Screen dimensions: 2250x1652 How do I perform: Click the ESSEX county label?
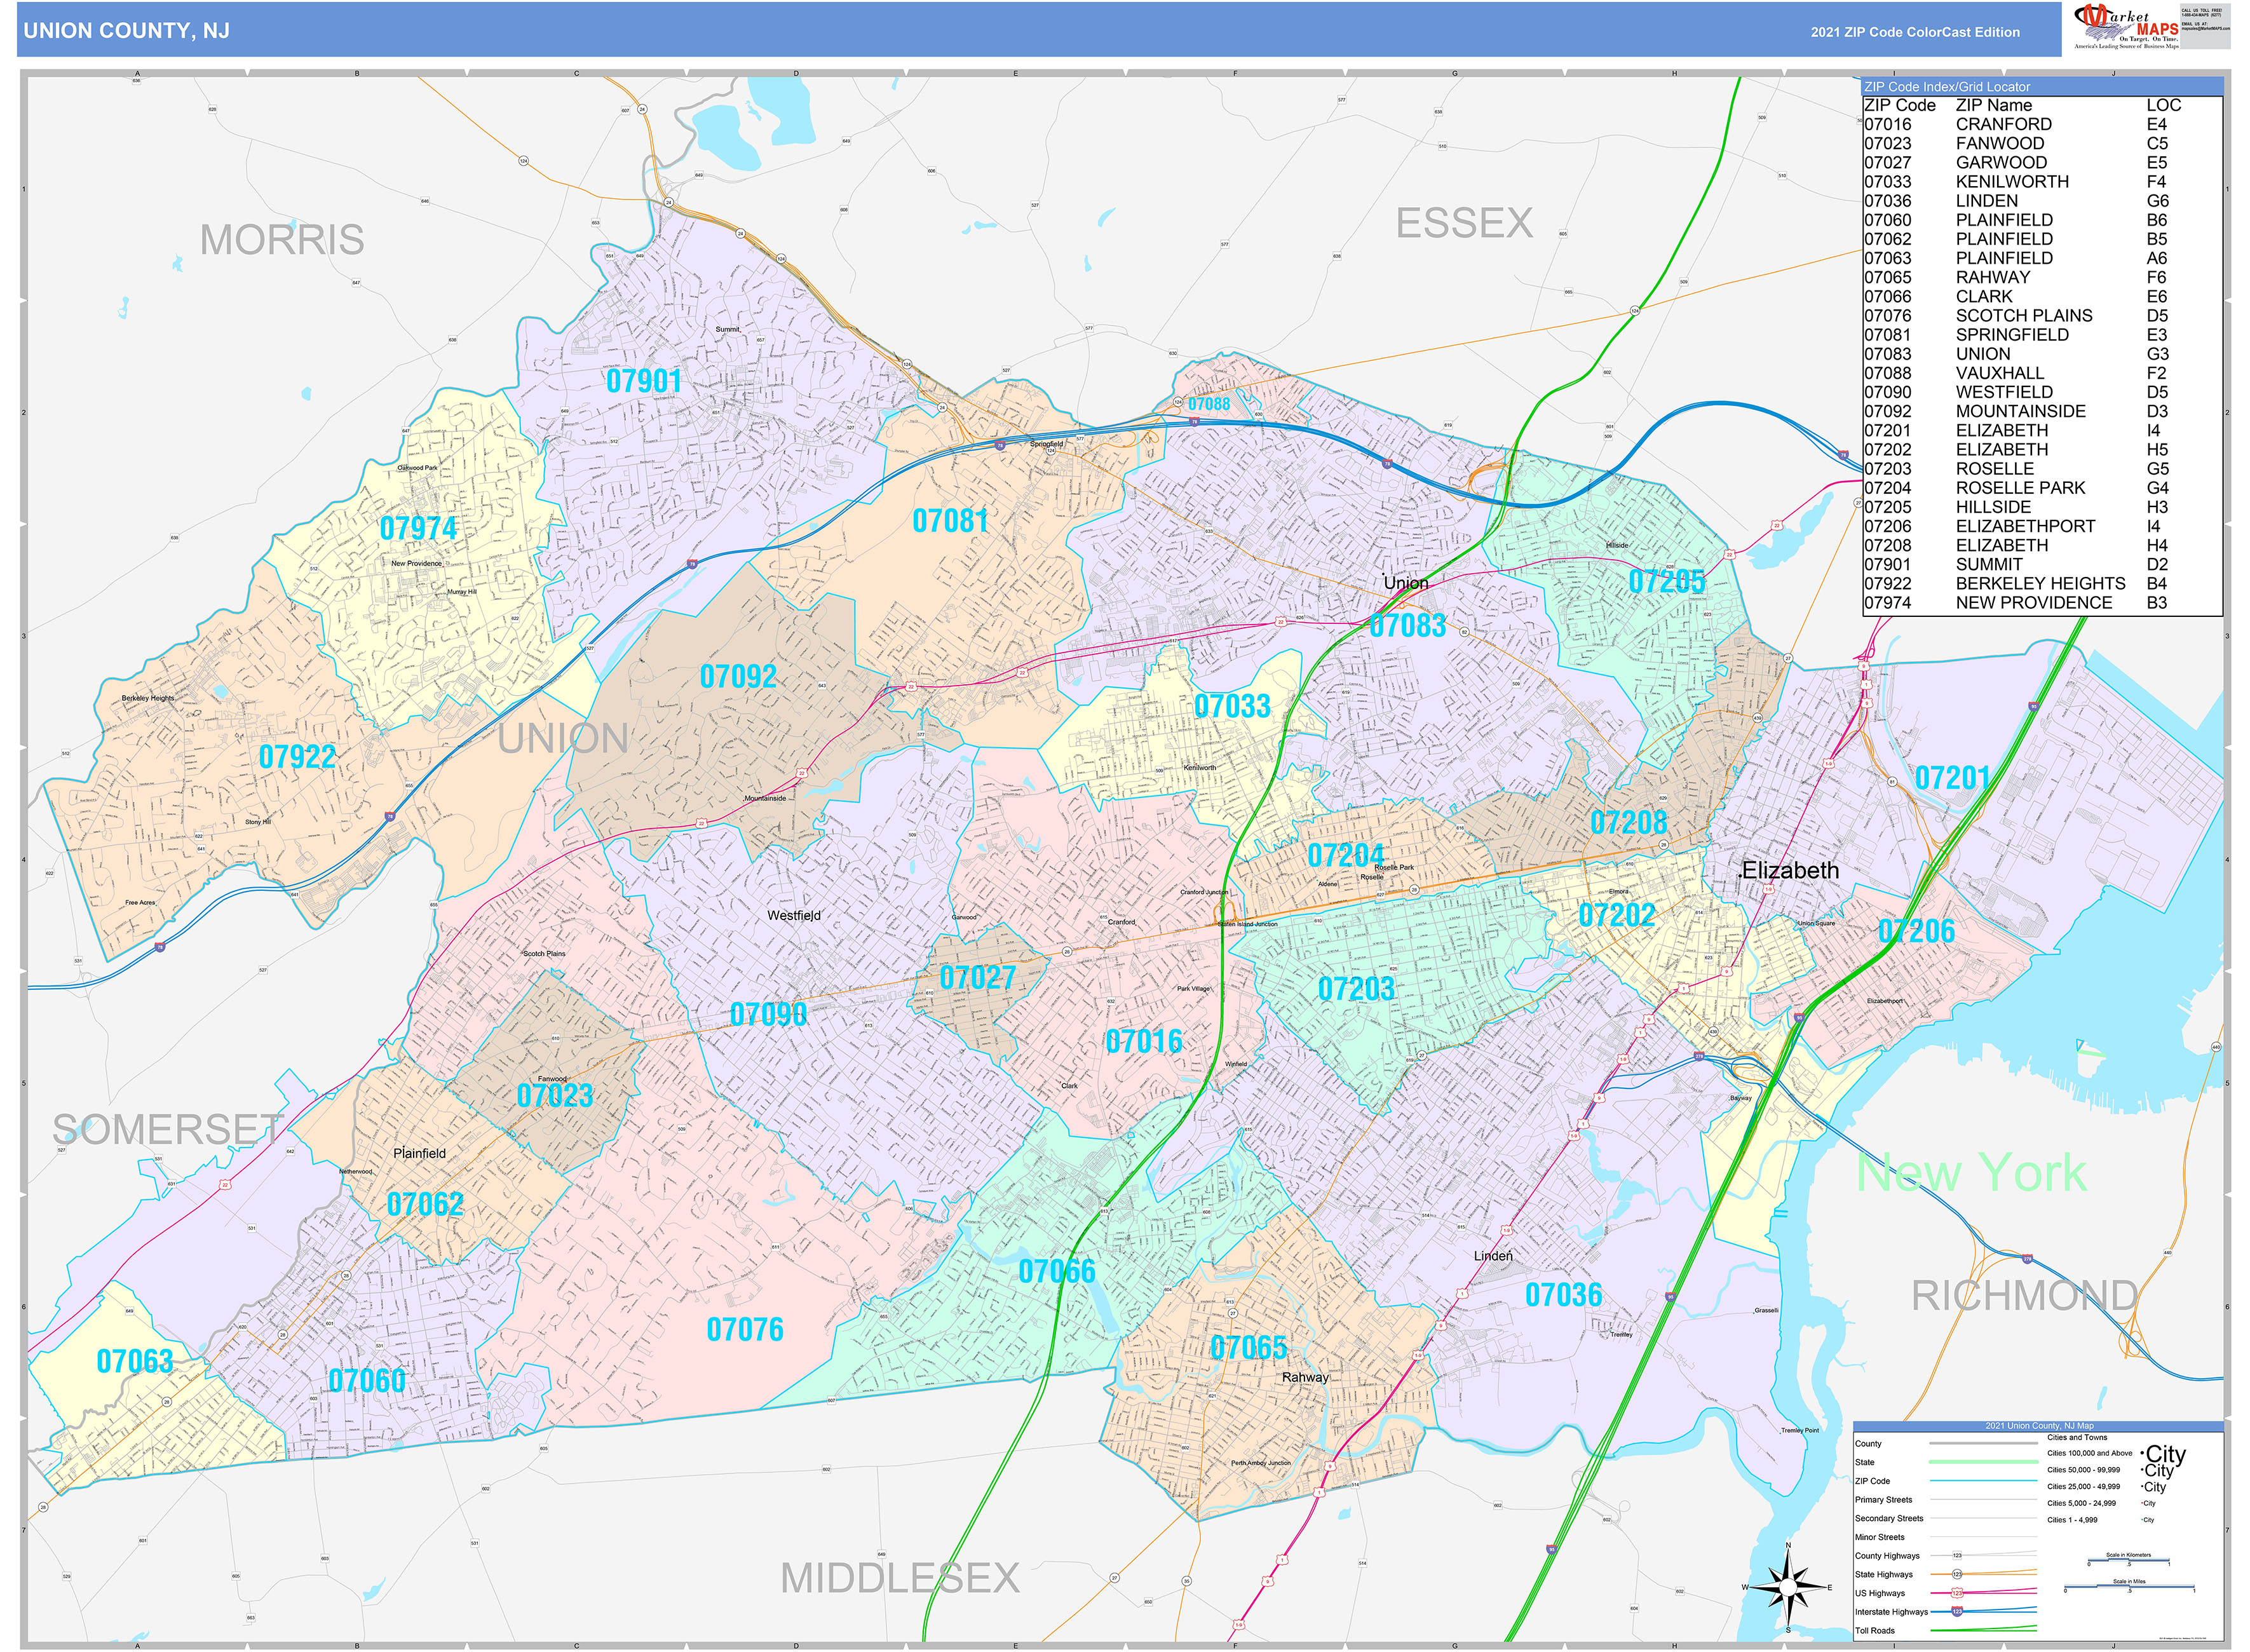click(1464, 223)
